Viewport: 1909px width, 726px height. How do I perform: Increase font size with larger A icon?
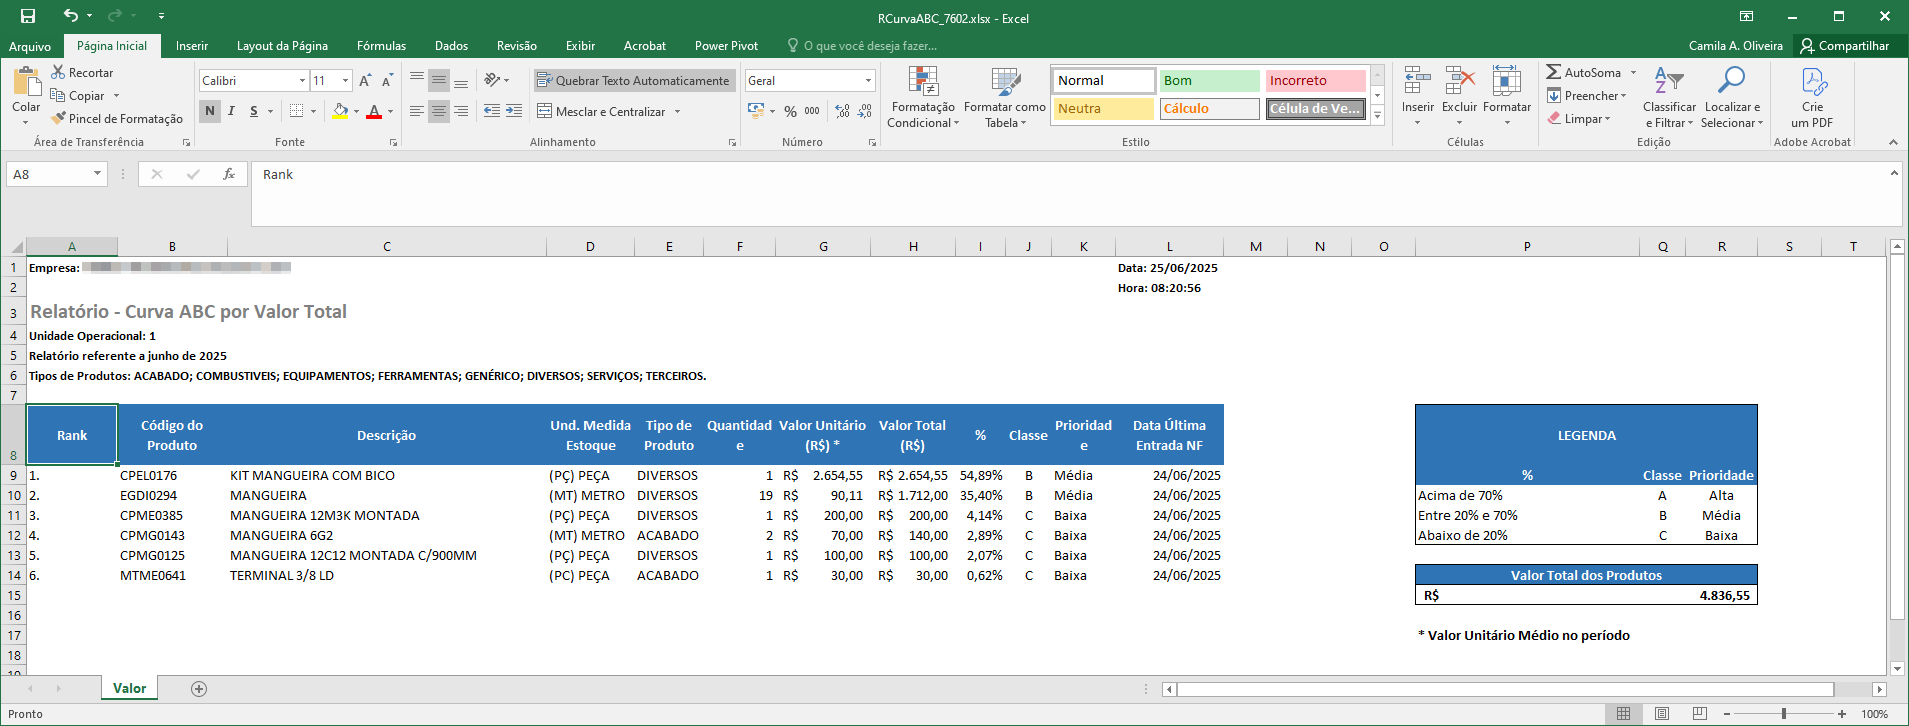click(365, 81)
